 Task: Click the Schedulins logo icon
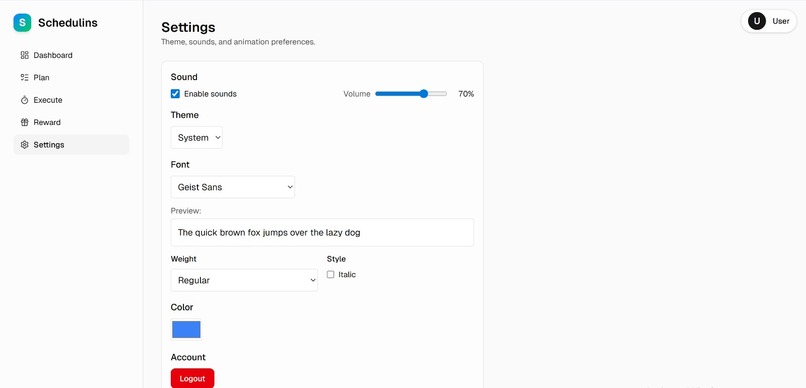22,23
